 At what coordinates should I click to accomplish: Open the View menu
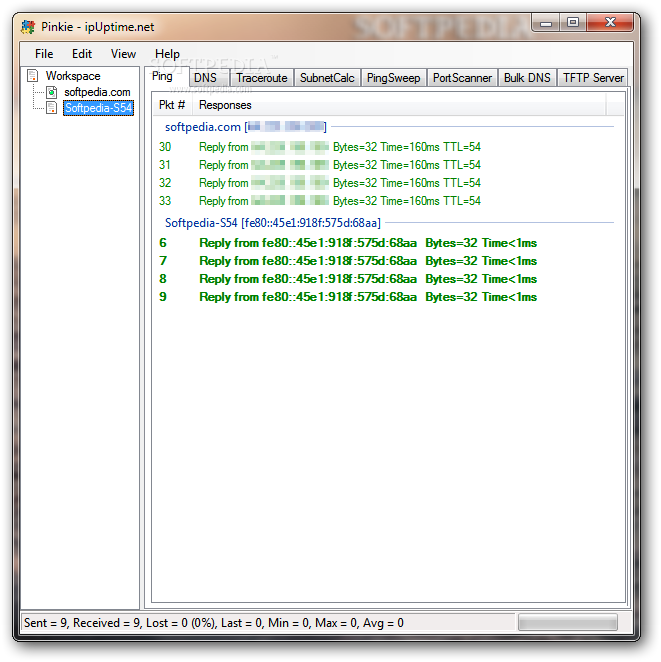coord(123,54)
